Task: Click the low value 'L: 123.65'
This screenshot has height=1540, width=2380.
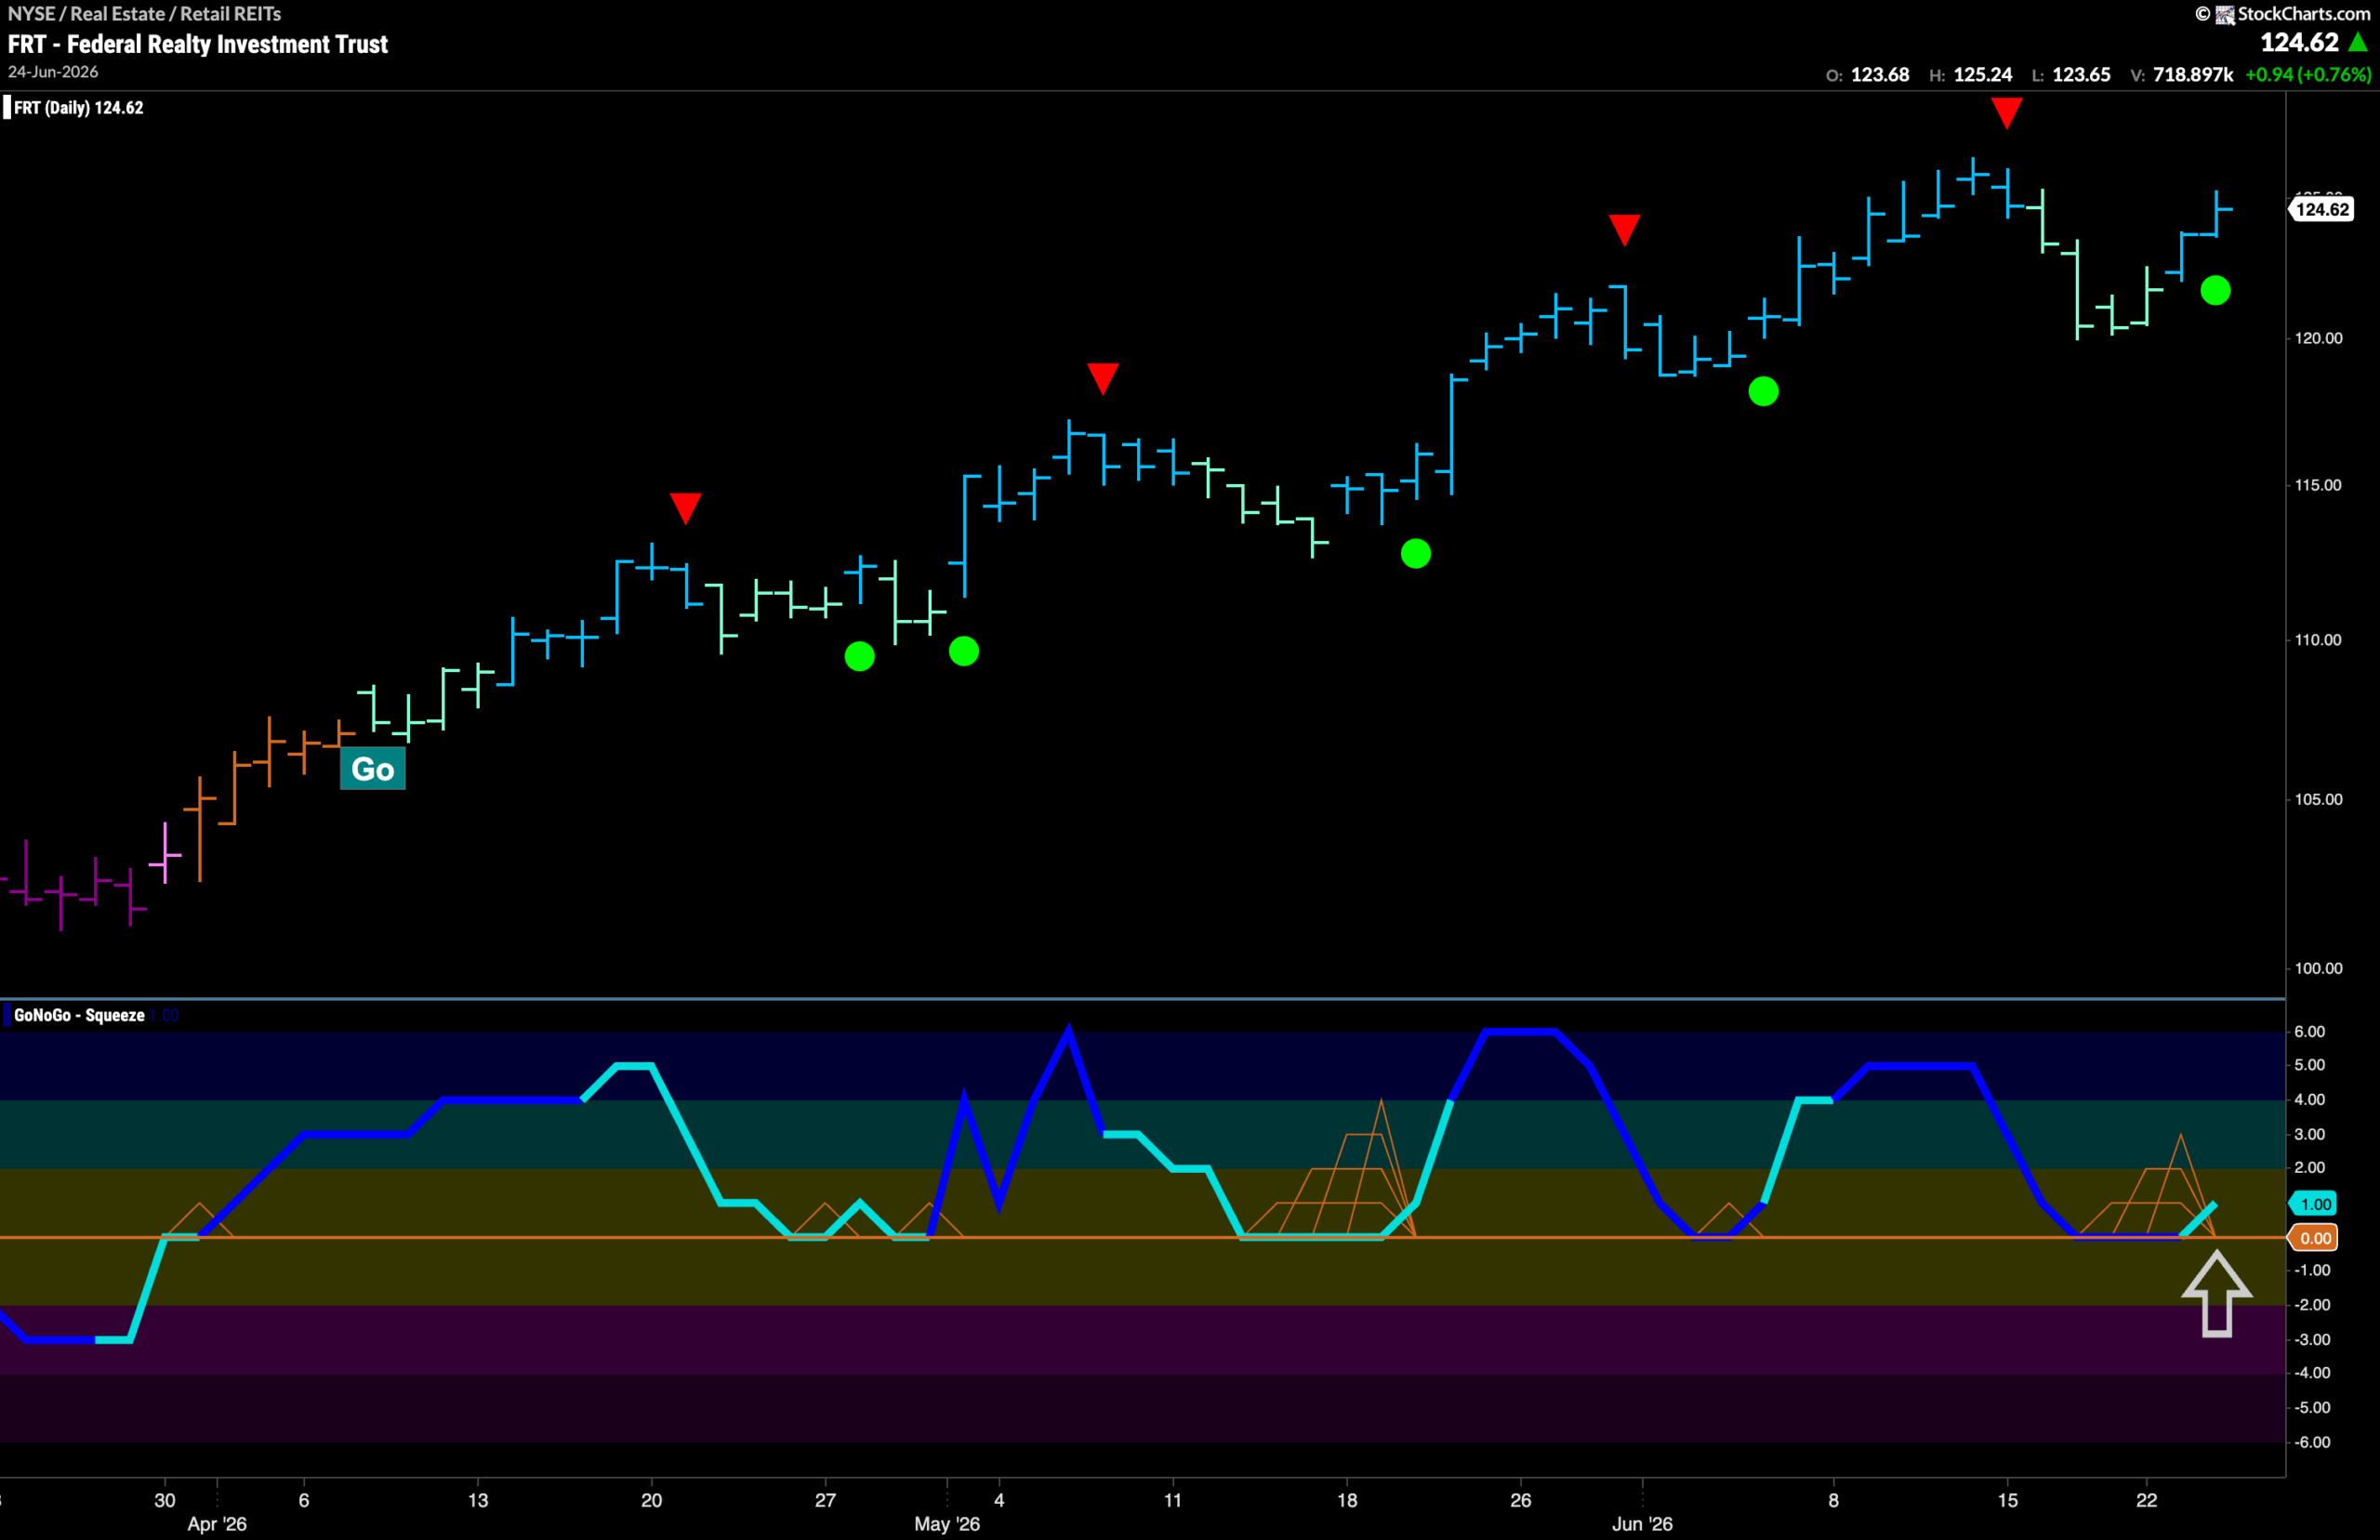Action: [2070, 75]
